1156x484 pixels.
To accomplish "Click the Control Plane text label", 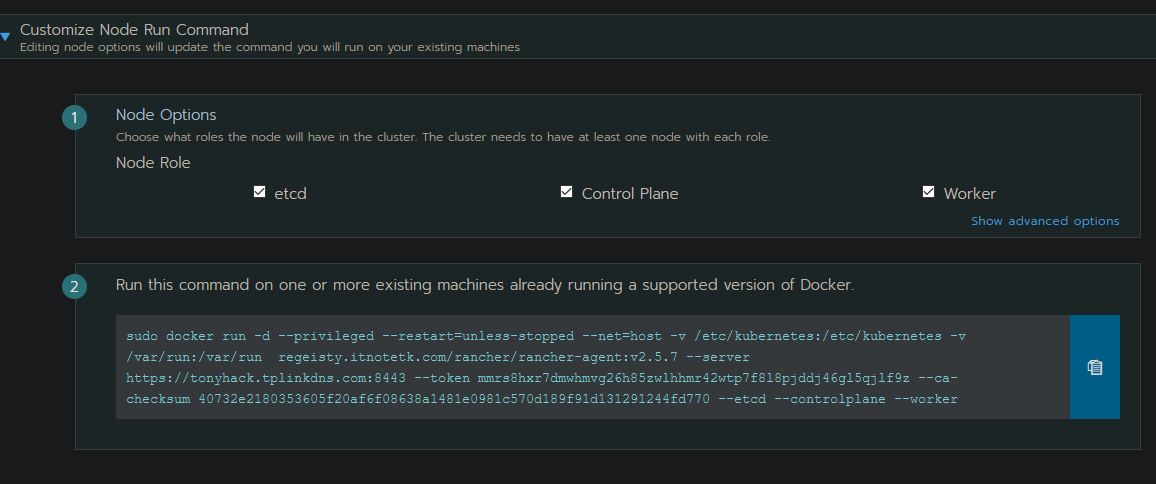I will point(630,194).
